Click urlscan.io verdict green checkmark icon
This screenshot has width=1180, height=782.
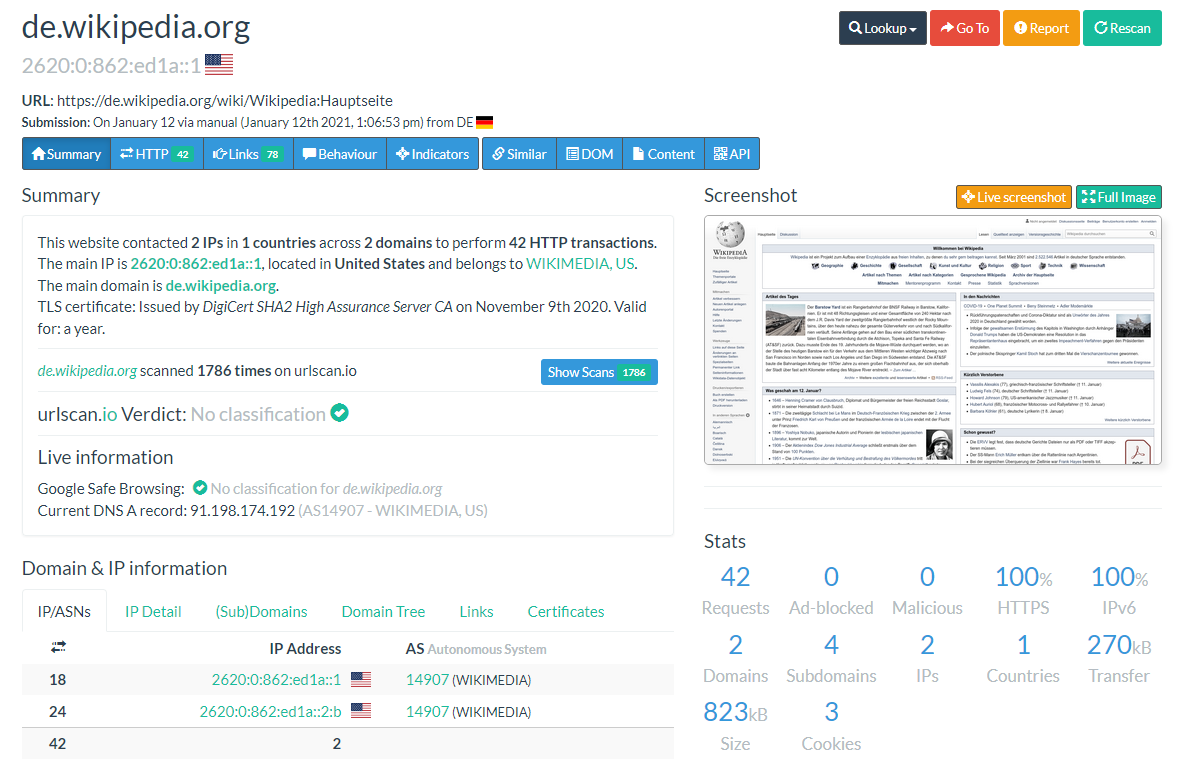pos(339,412)
